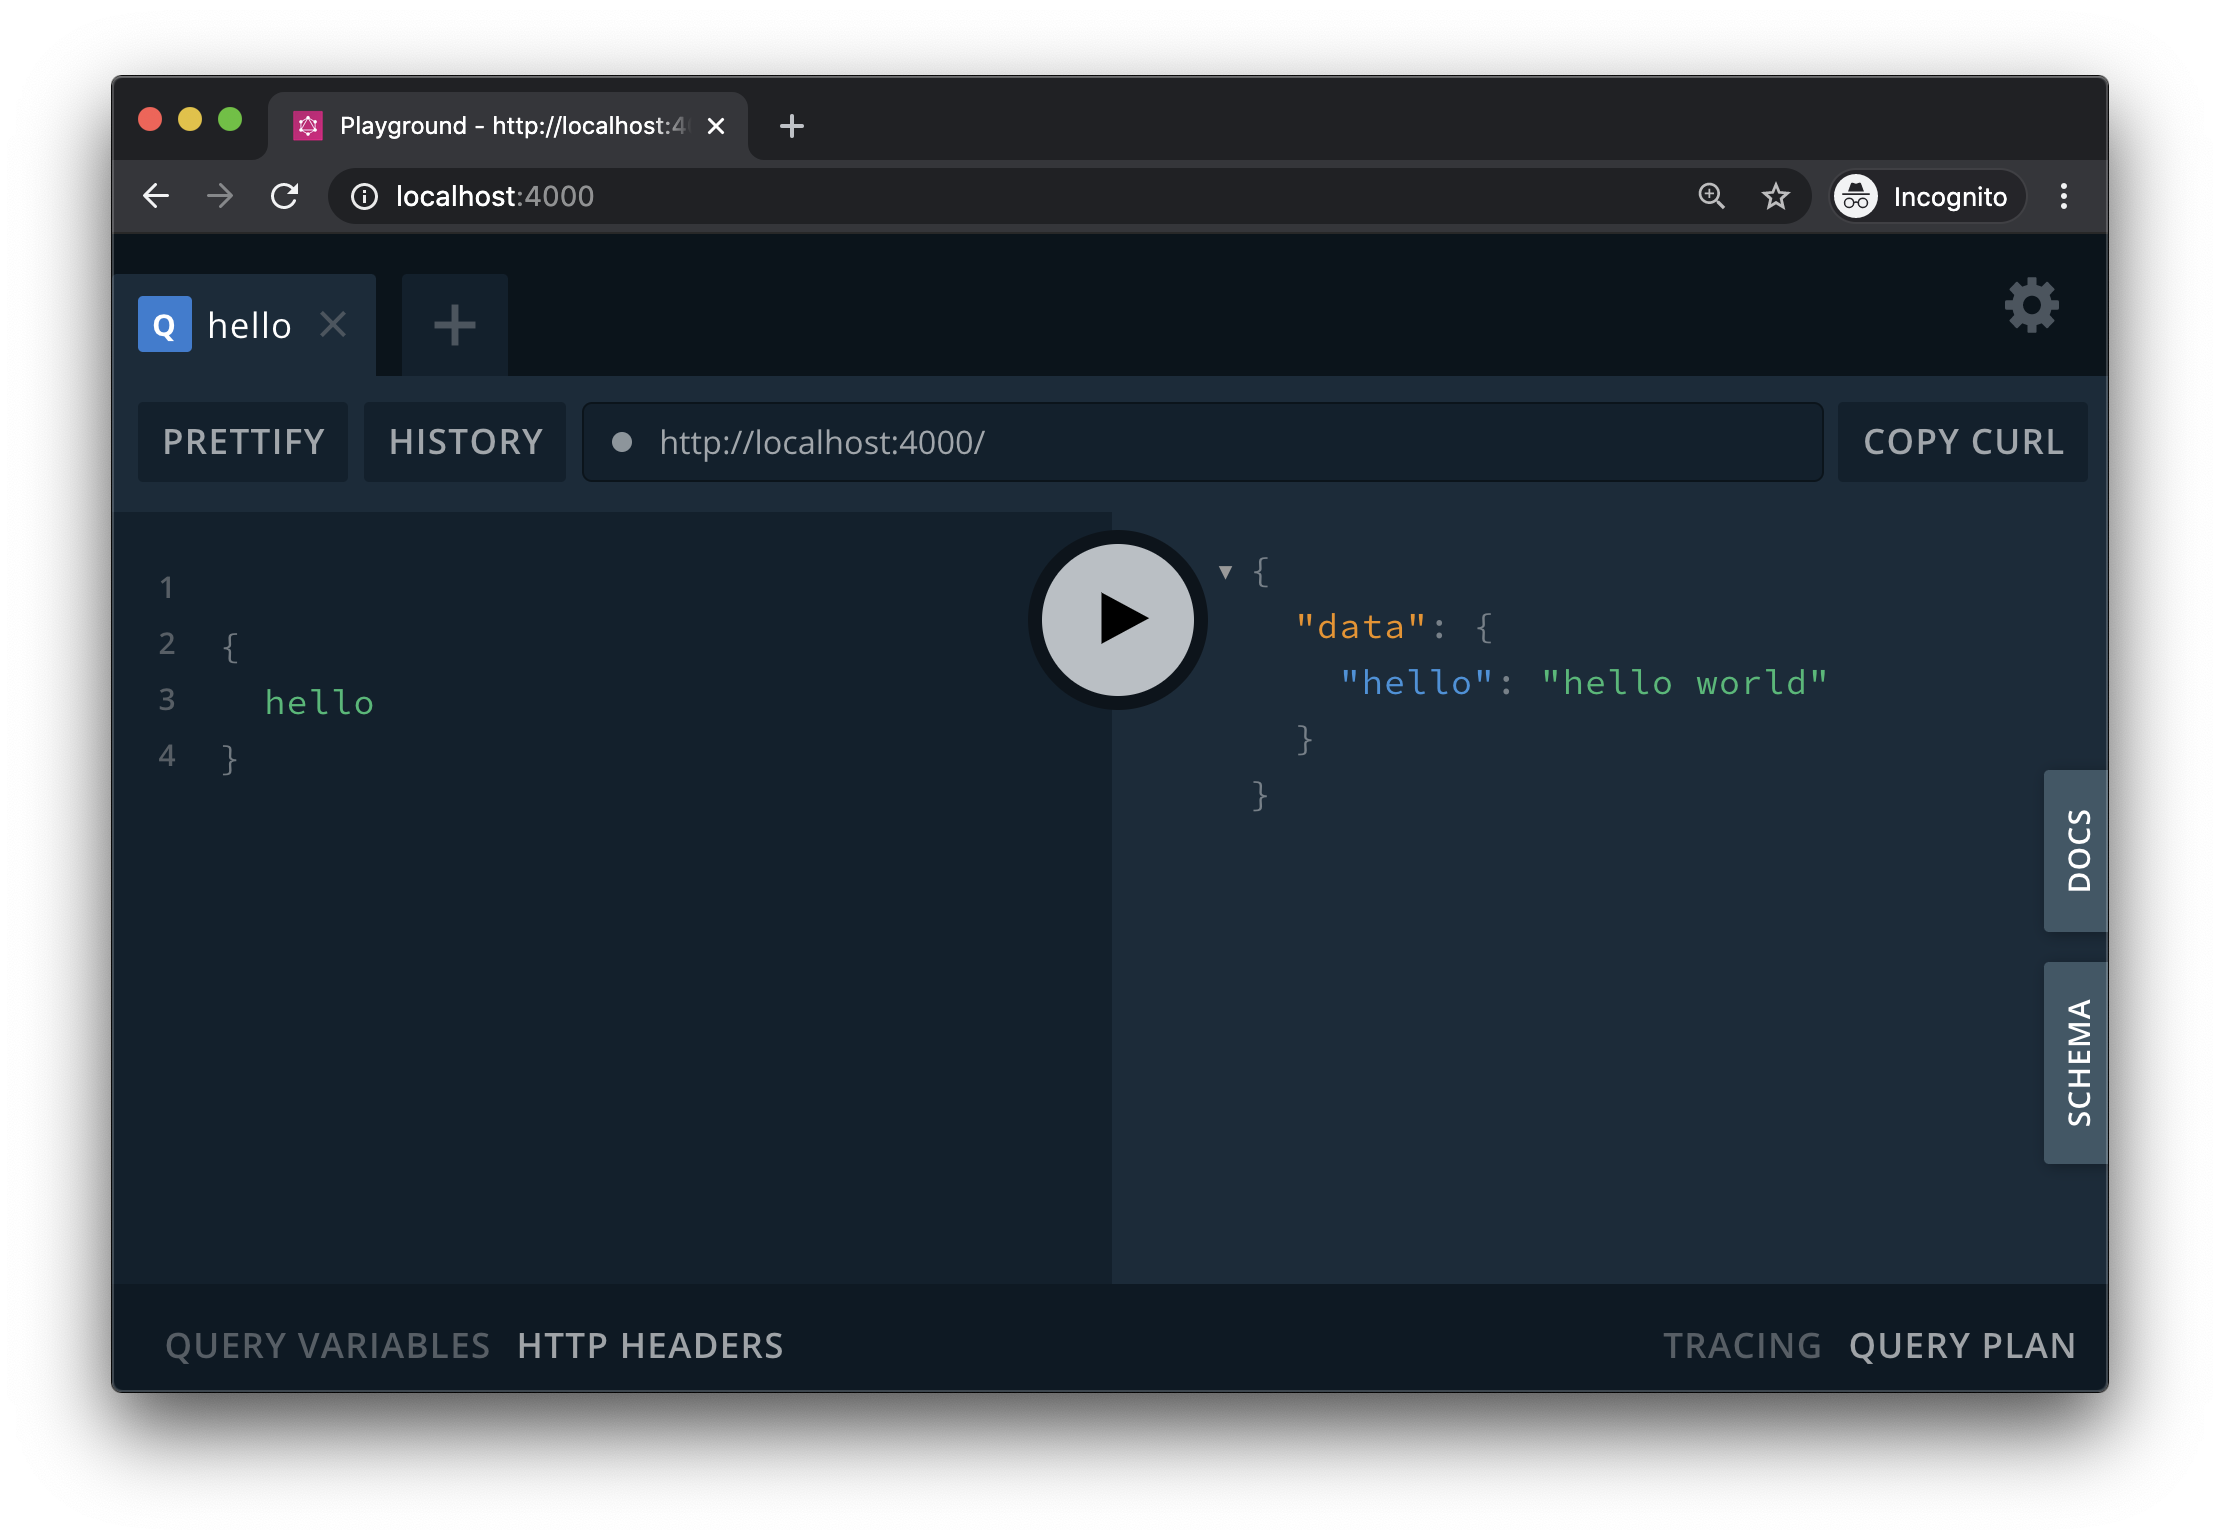Expand the SCHEMA side panel
Viewport: 2220px width, 1540px height.
coord(2077,1062)
